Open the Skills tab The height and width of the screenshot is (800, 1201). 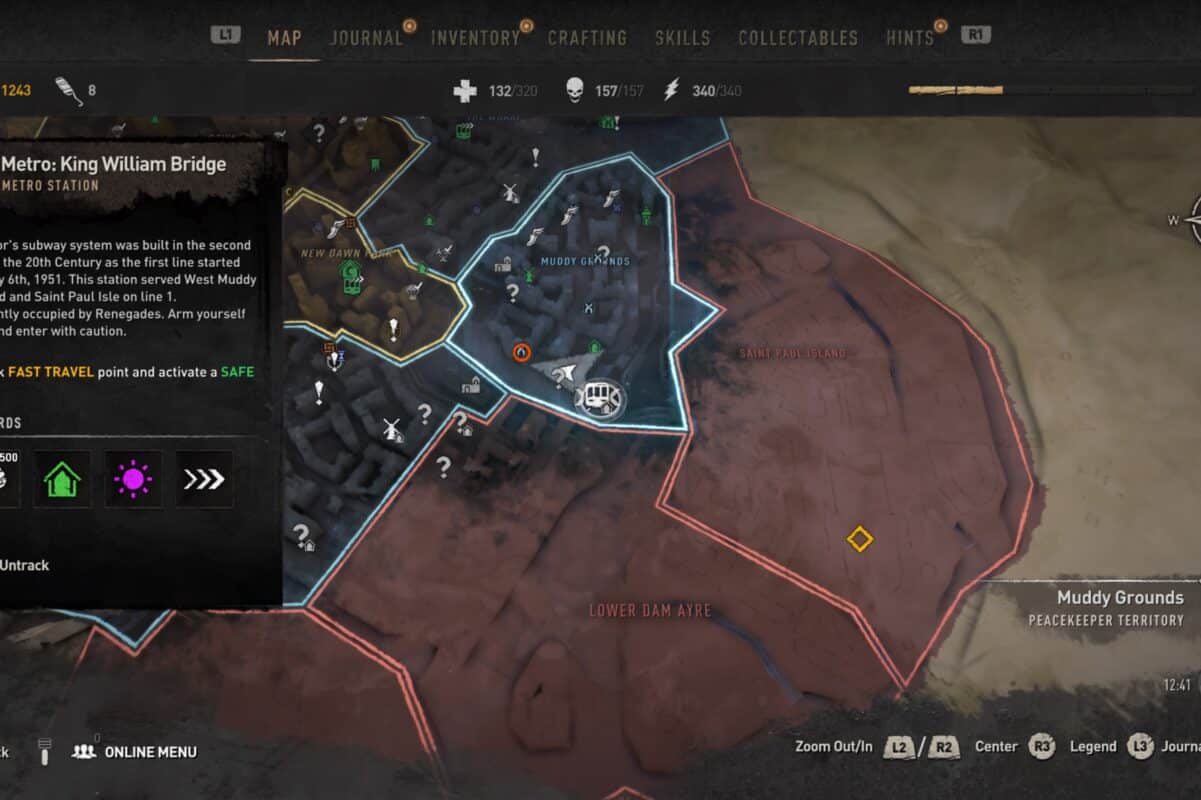[x=682, y=38]
